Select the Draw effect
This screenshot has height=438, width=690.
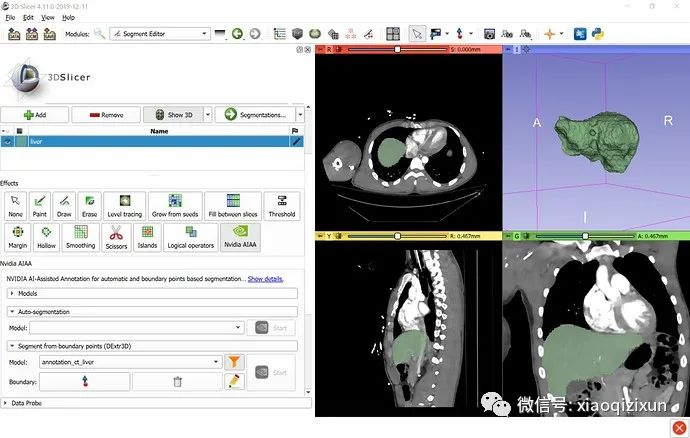click(x=64, y=206)
